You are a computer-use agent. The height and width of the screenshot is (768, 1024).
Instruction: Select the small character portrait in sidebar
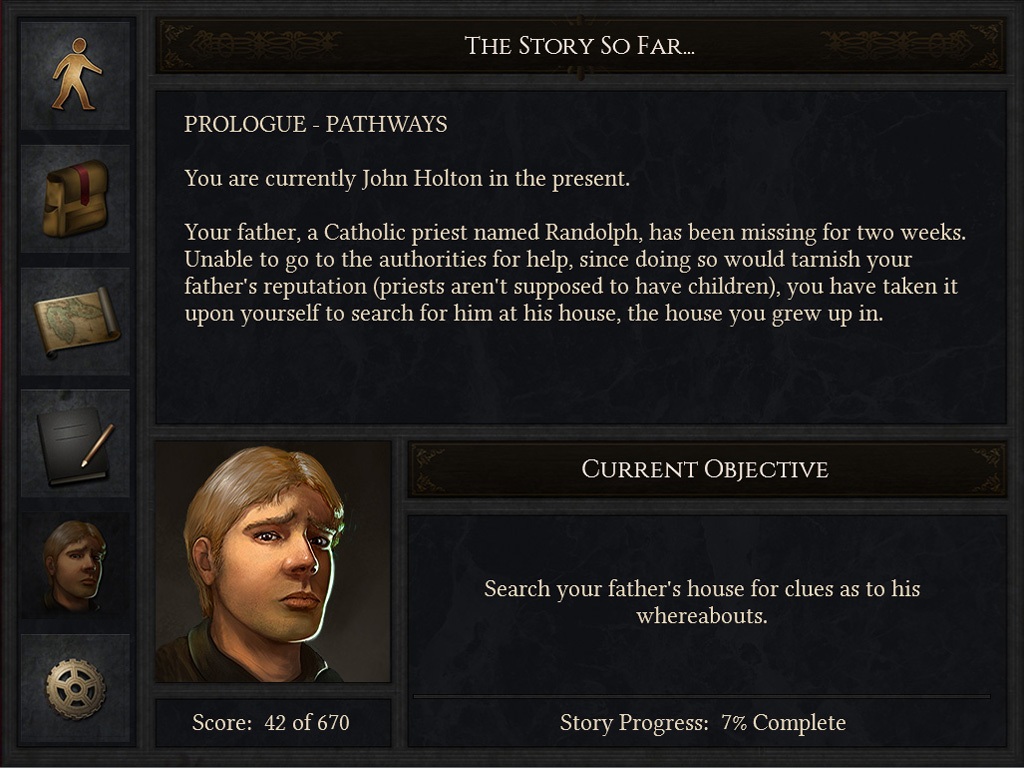pyautogui.click(x=76, y=565)
